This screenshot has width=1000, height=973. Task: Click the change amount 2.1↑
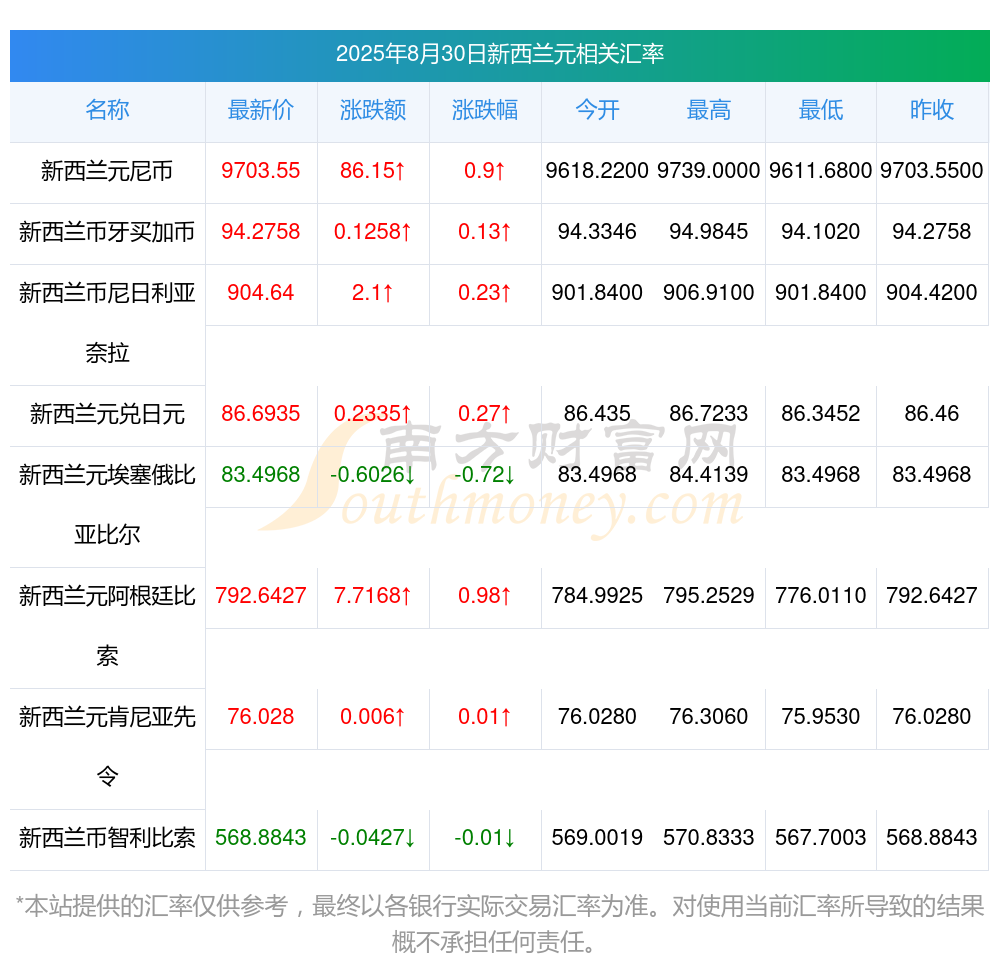[x=372, y=293]
